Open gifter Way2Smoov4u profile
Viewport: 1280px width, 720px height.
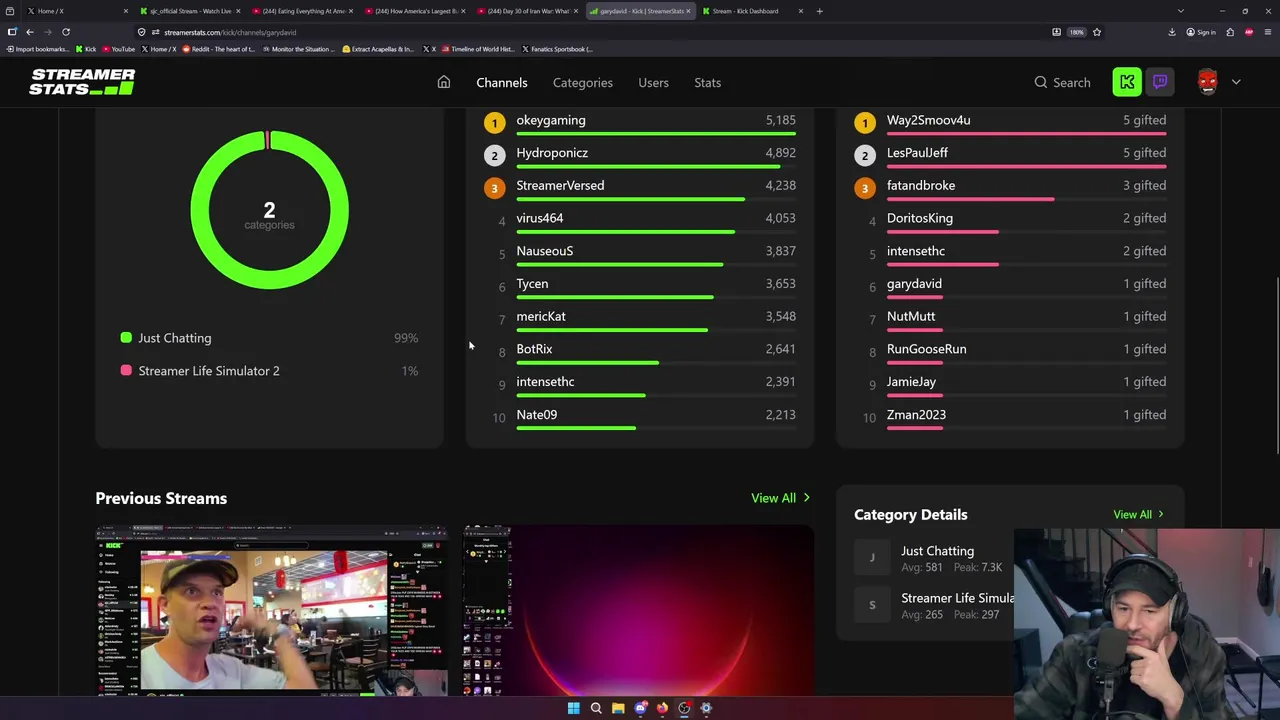click(928, 120)
